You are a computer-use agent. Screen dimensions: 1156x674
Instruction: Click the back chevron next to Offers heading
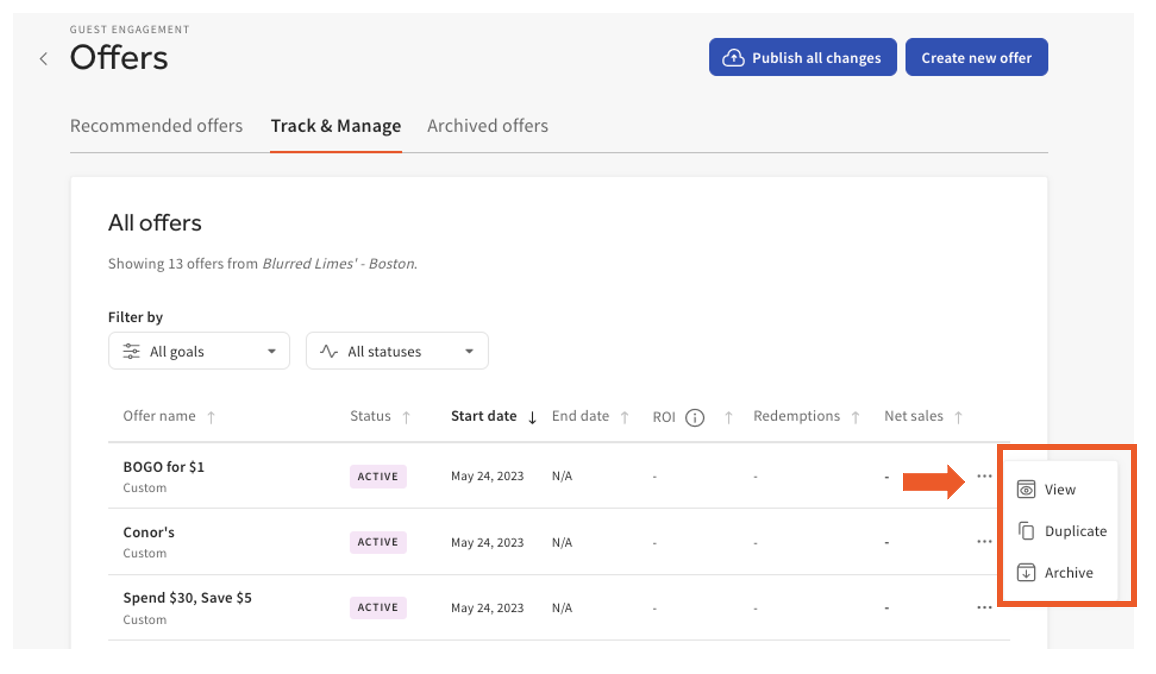[43, 58]
